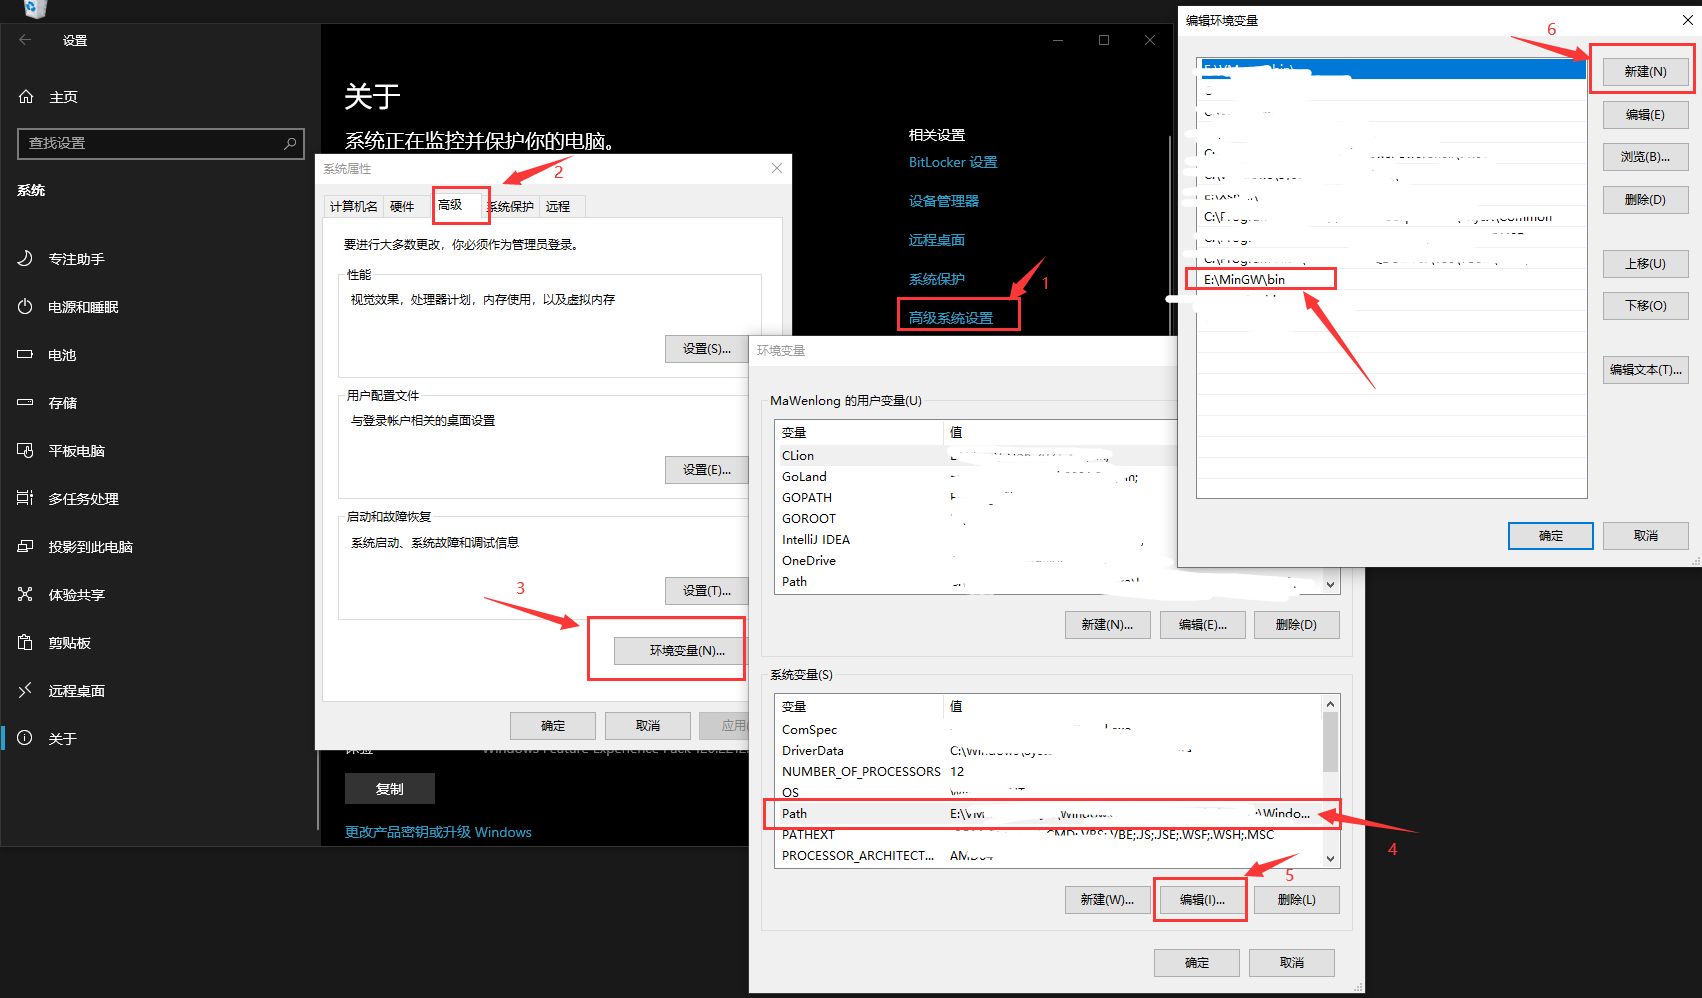Close the System Properties (系统属性) dialog
The image size is (1702, 998).
click(777, 168)
